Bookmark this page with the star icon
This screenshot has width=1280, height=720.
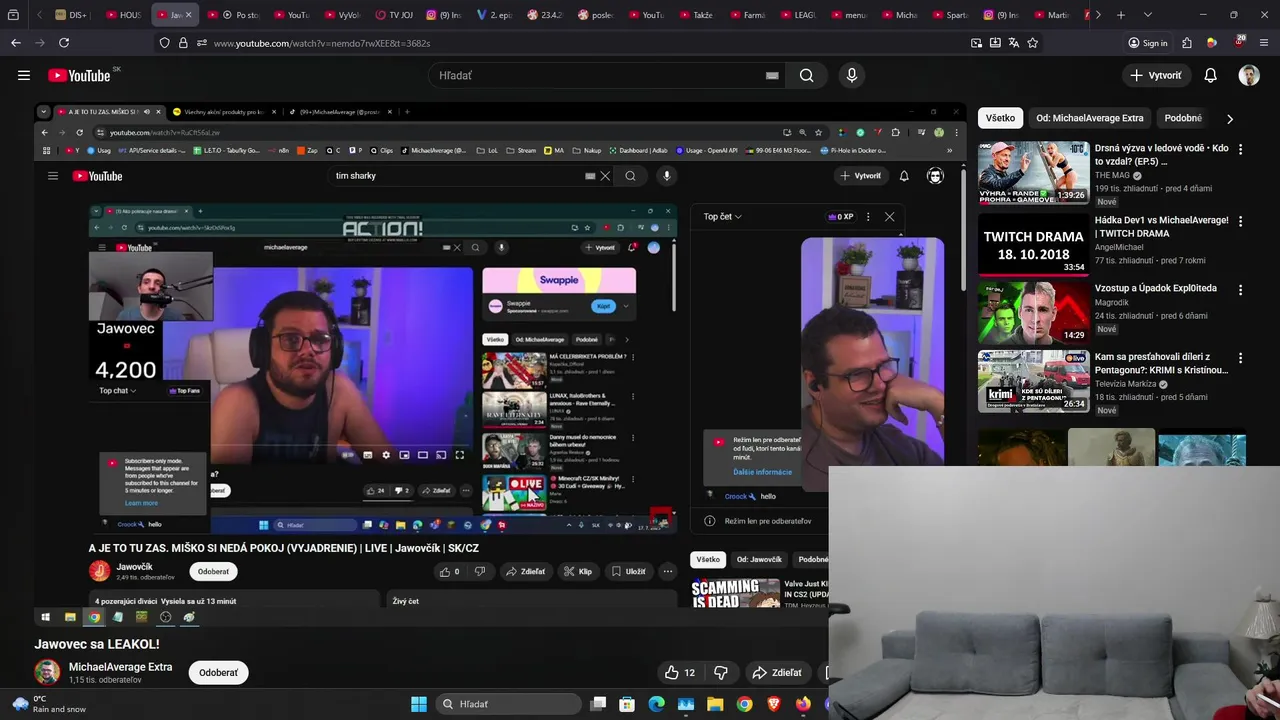click(x=1033, y=43)
